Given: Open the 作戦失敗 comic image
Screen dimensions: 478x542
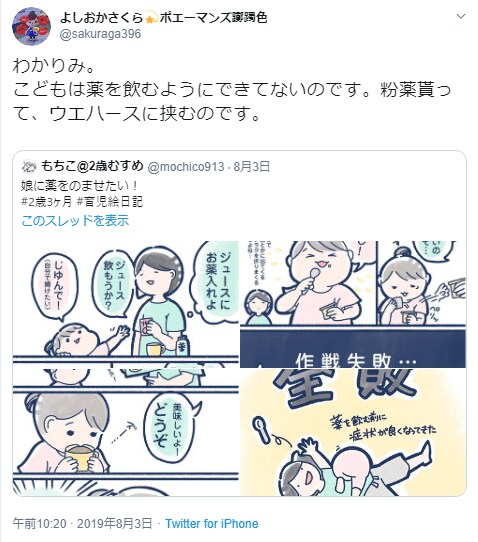Looking at the screenshot, I should 353,304.
